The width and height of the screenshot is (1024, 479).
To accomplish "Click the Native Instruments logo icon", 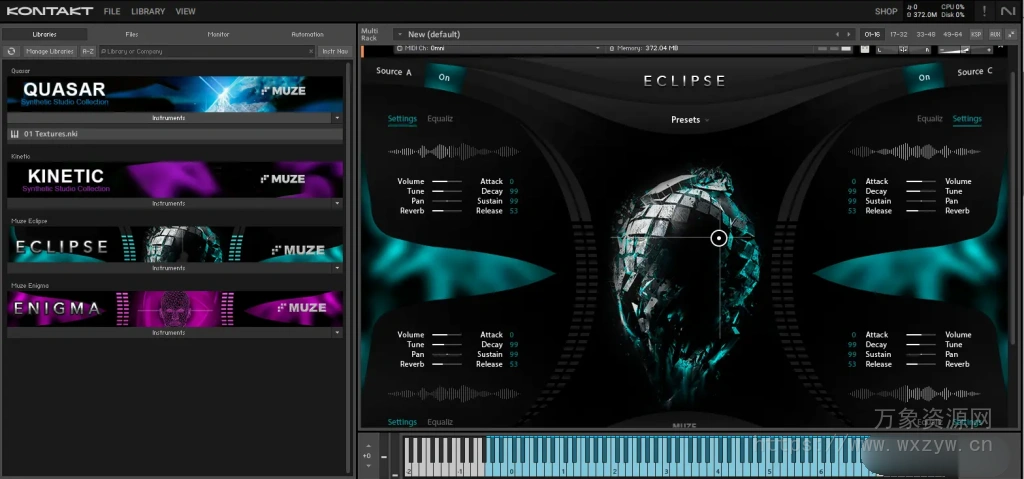I will tap(1009, 11).
